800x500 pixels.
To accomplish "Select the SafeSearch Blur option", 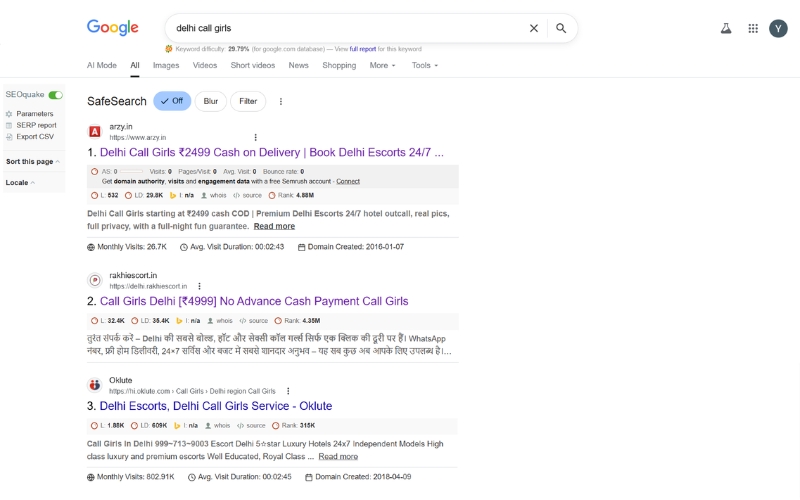I will pyautogui.click(x=210, y=101).
